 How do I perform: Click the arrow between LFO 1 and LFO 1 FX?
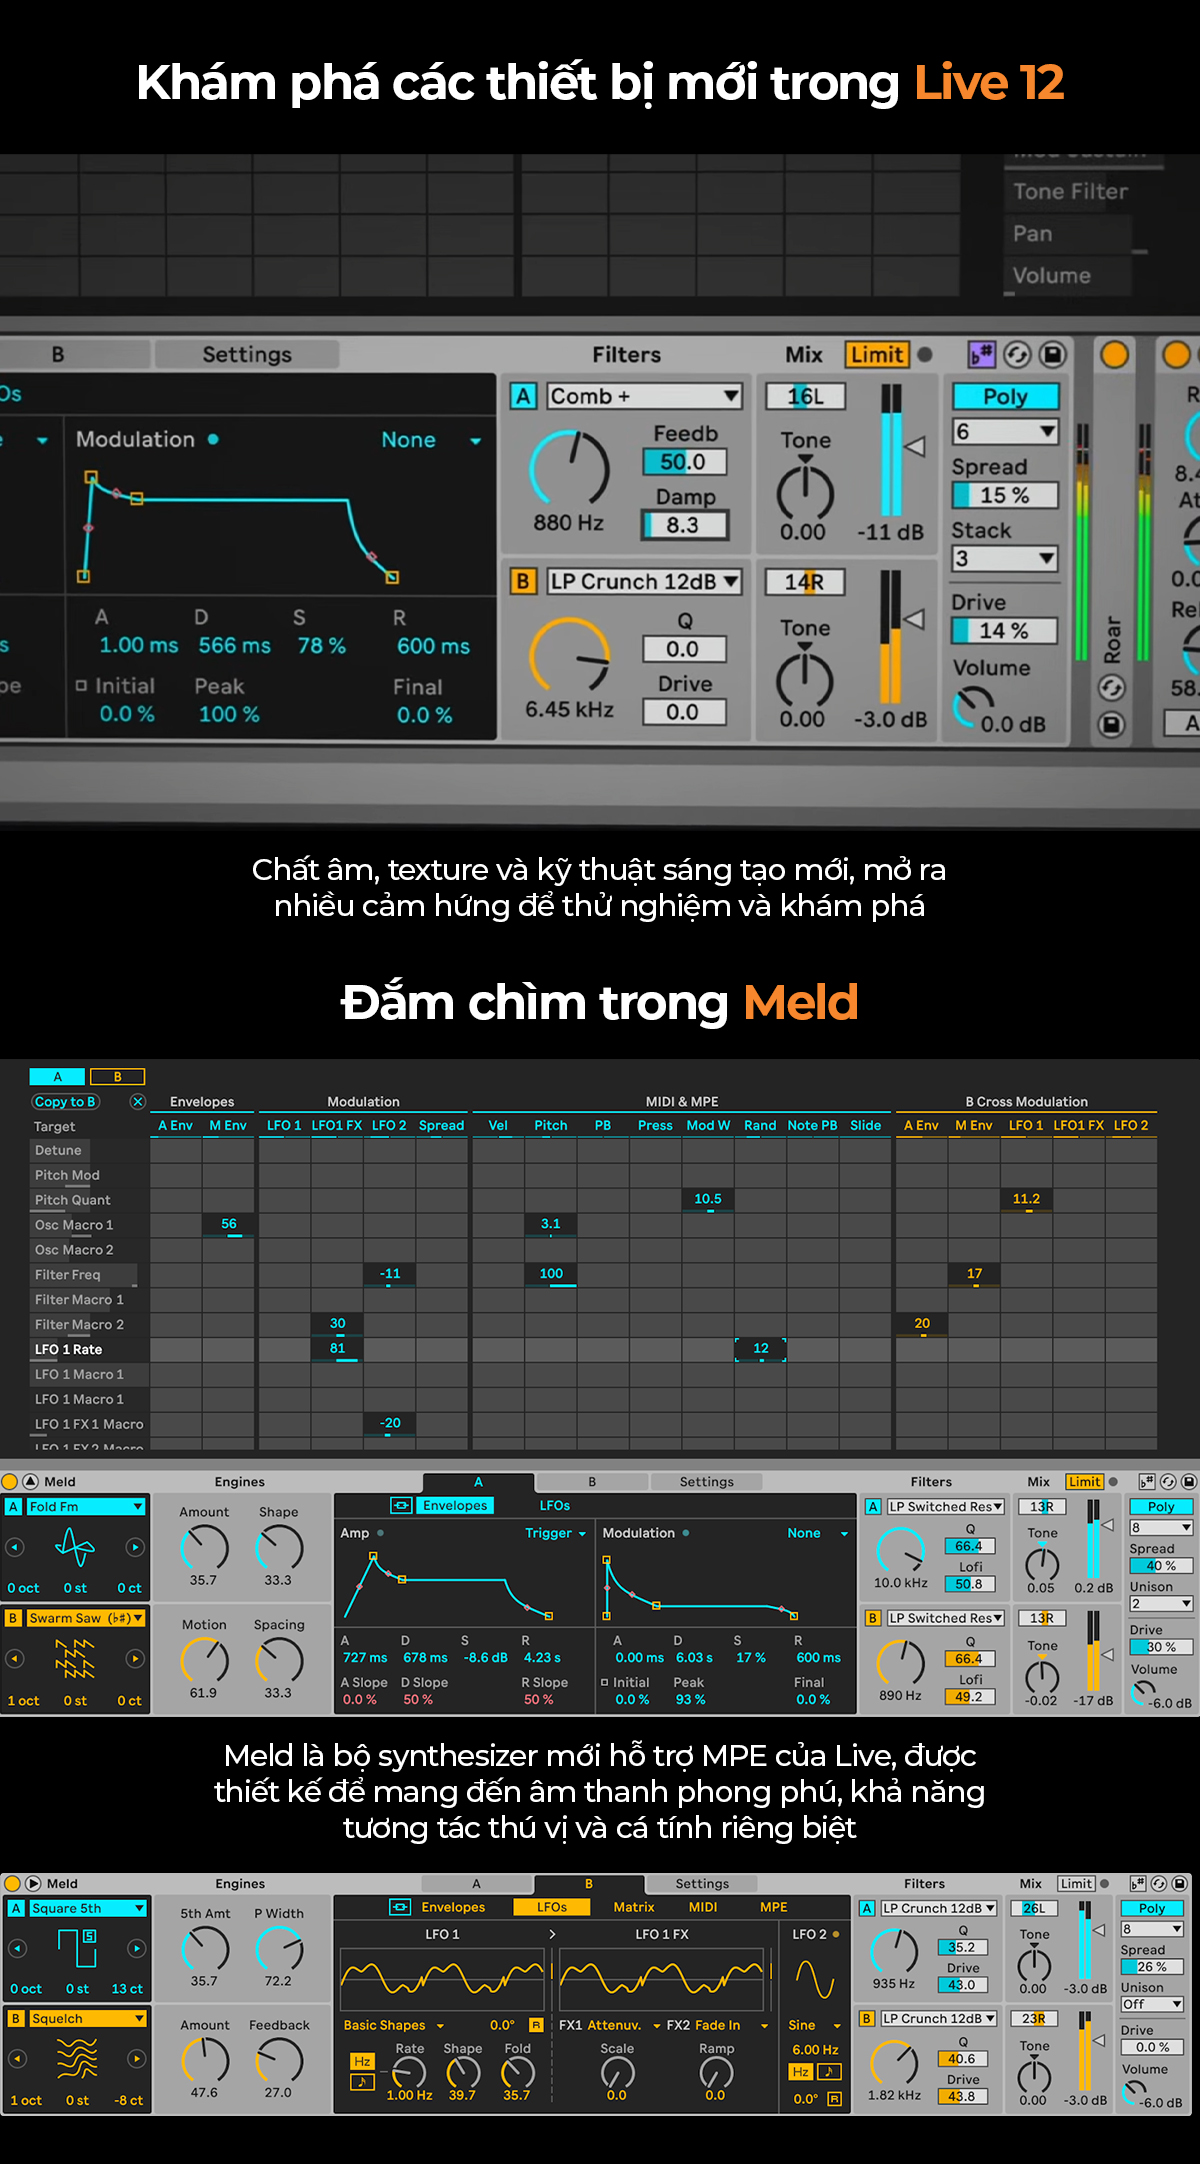[553, 1934]
